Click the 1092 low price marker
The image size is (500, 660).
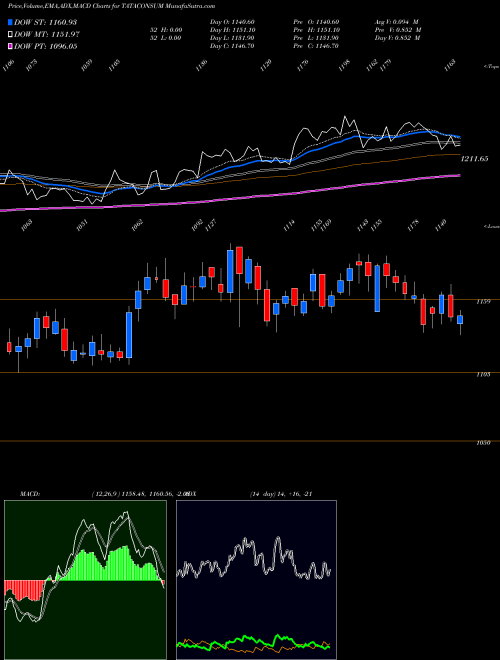197,225
